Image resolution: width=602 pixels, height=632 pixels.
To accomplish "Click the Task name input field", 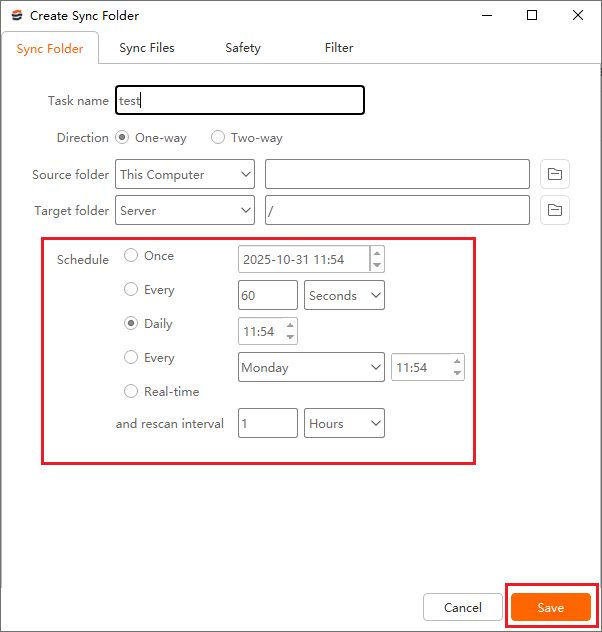I will [240, 100].
